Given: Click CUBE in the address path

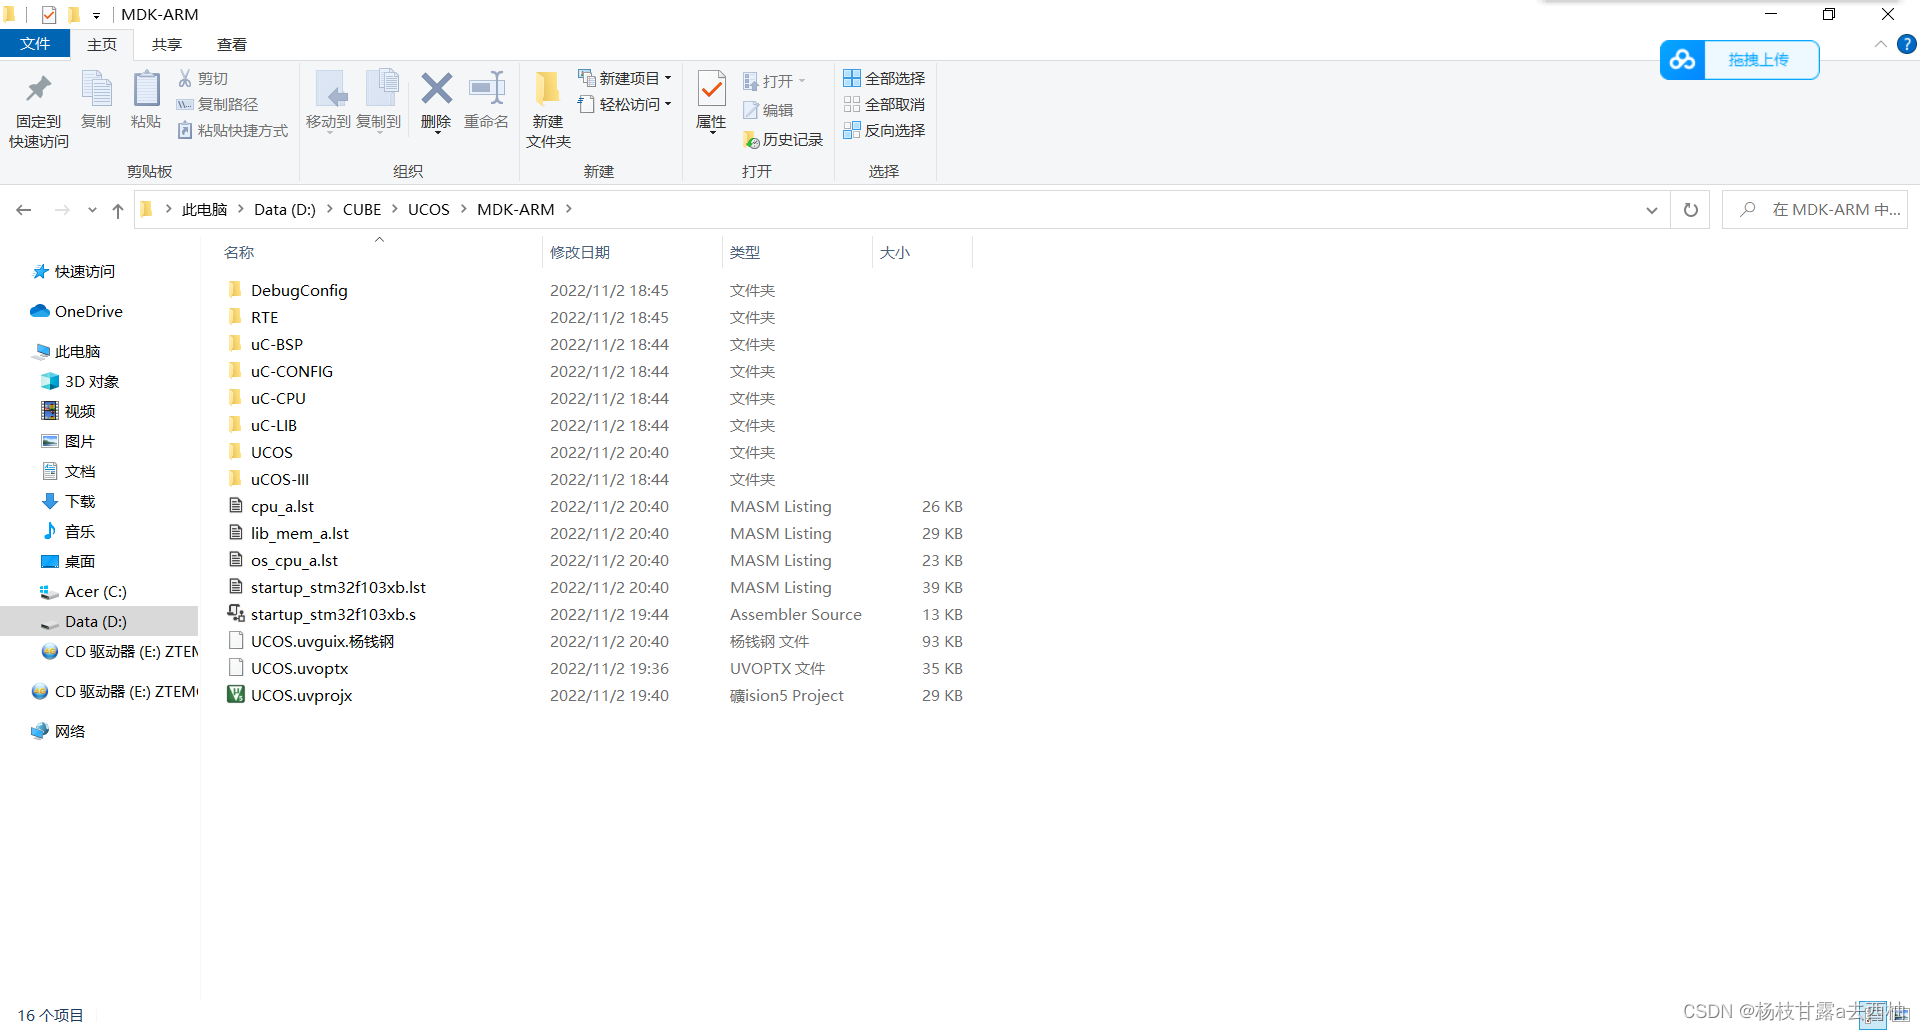Looking at the screenshot, I should click(362, 209).
